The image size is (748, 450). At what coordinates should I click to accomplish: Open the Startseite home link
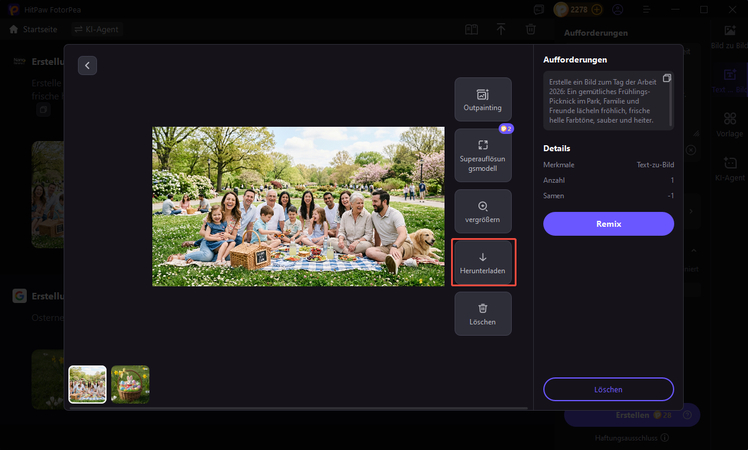pos(33,30)
